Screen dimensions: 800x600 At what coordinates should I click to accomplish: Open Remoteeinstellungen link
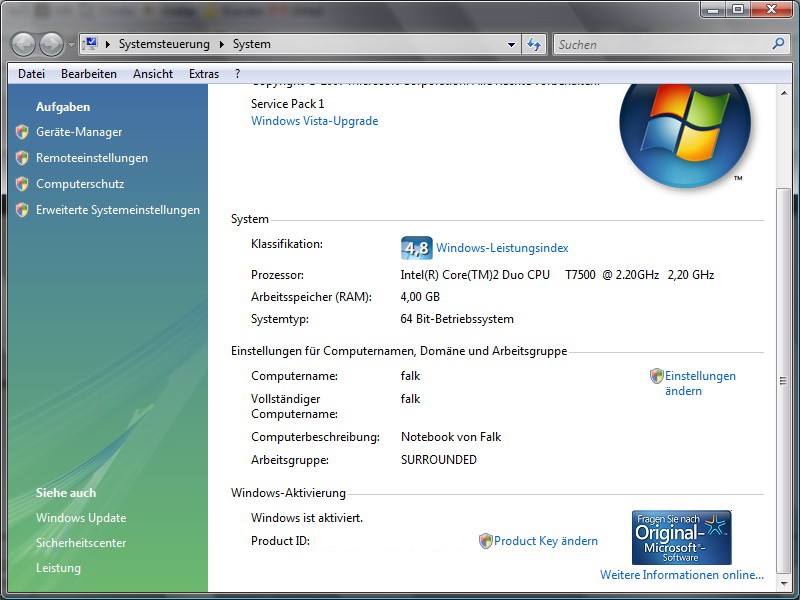pyautogui.click(x=92, y=158)
